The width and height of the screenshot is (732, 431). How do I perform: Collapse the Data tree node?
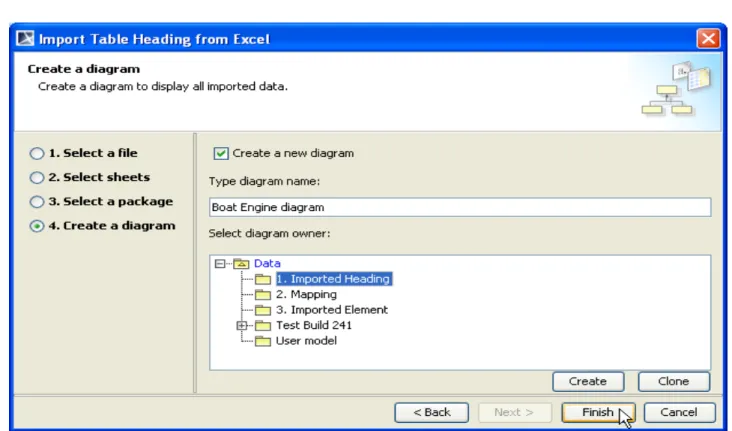pos(220,264)
